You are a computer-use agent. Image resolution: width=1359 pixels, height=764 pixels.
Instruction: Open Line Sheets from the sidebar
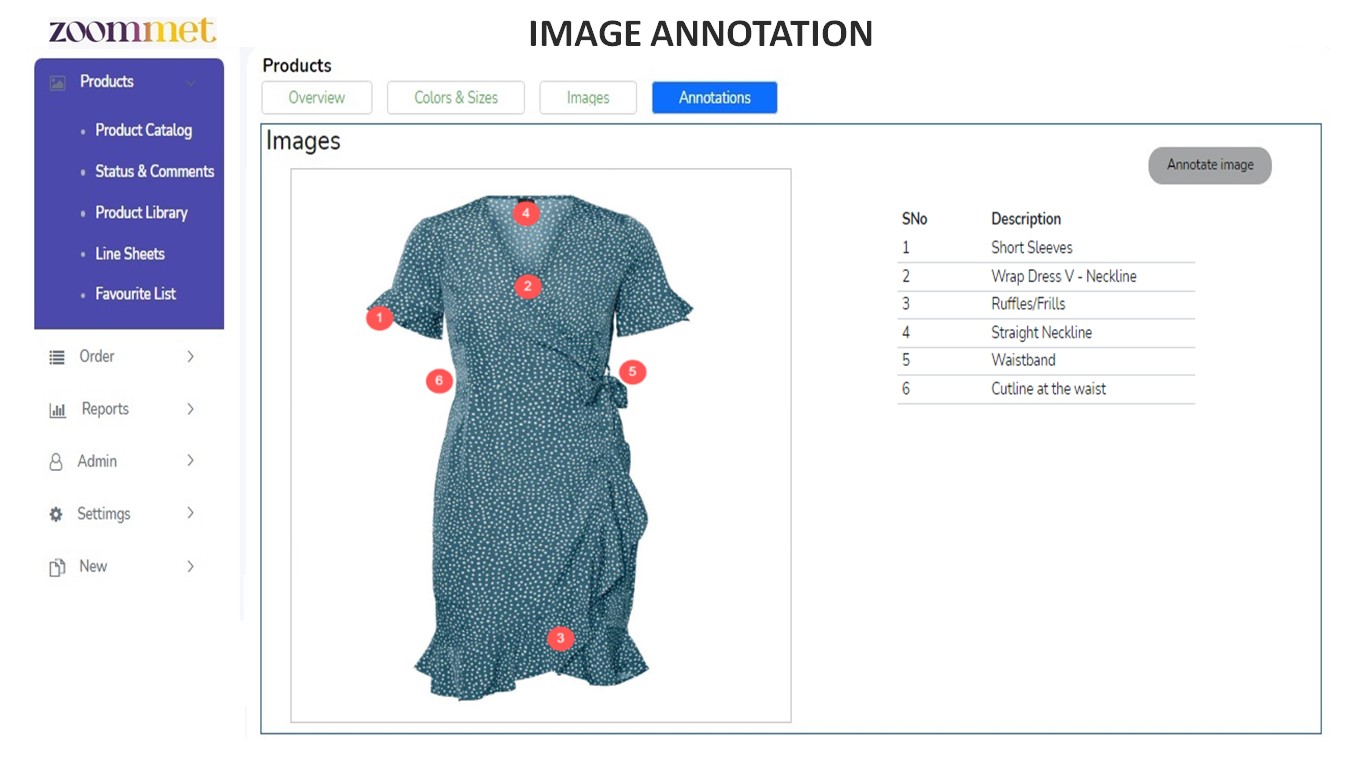pos(130,254)
